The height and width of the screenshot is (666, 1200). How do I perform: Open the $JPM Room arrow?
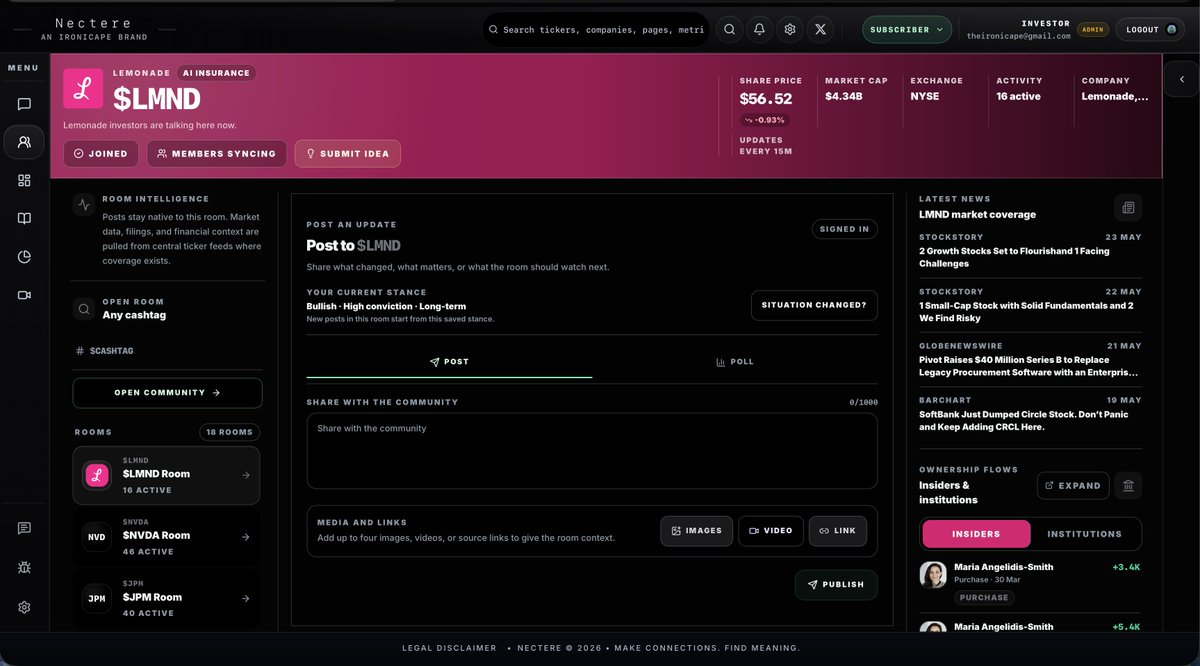(x=246, y=598)
